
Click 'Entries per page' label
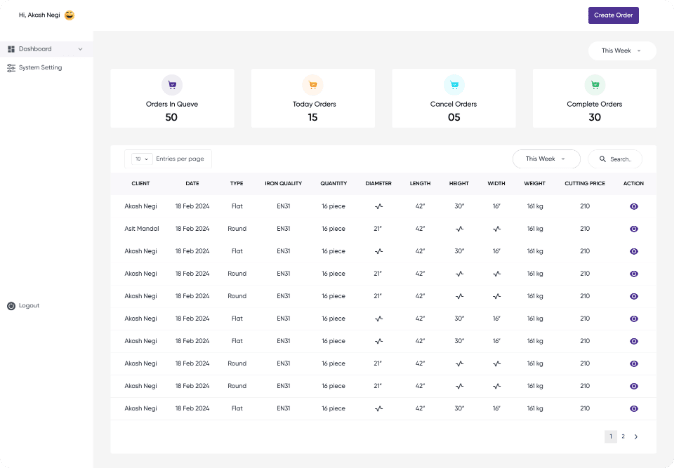(x=180, y=159)
